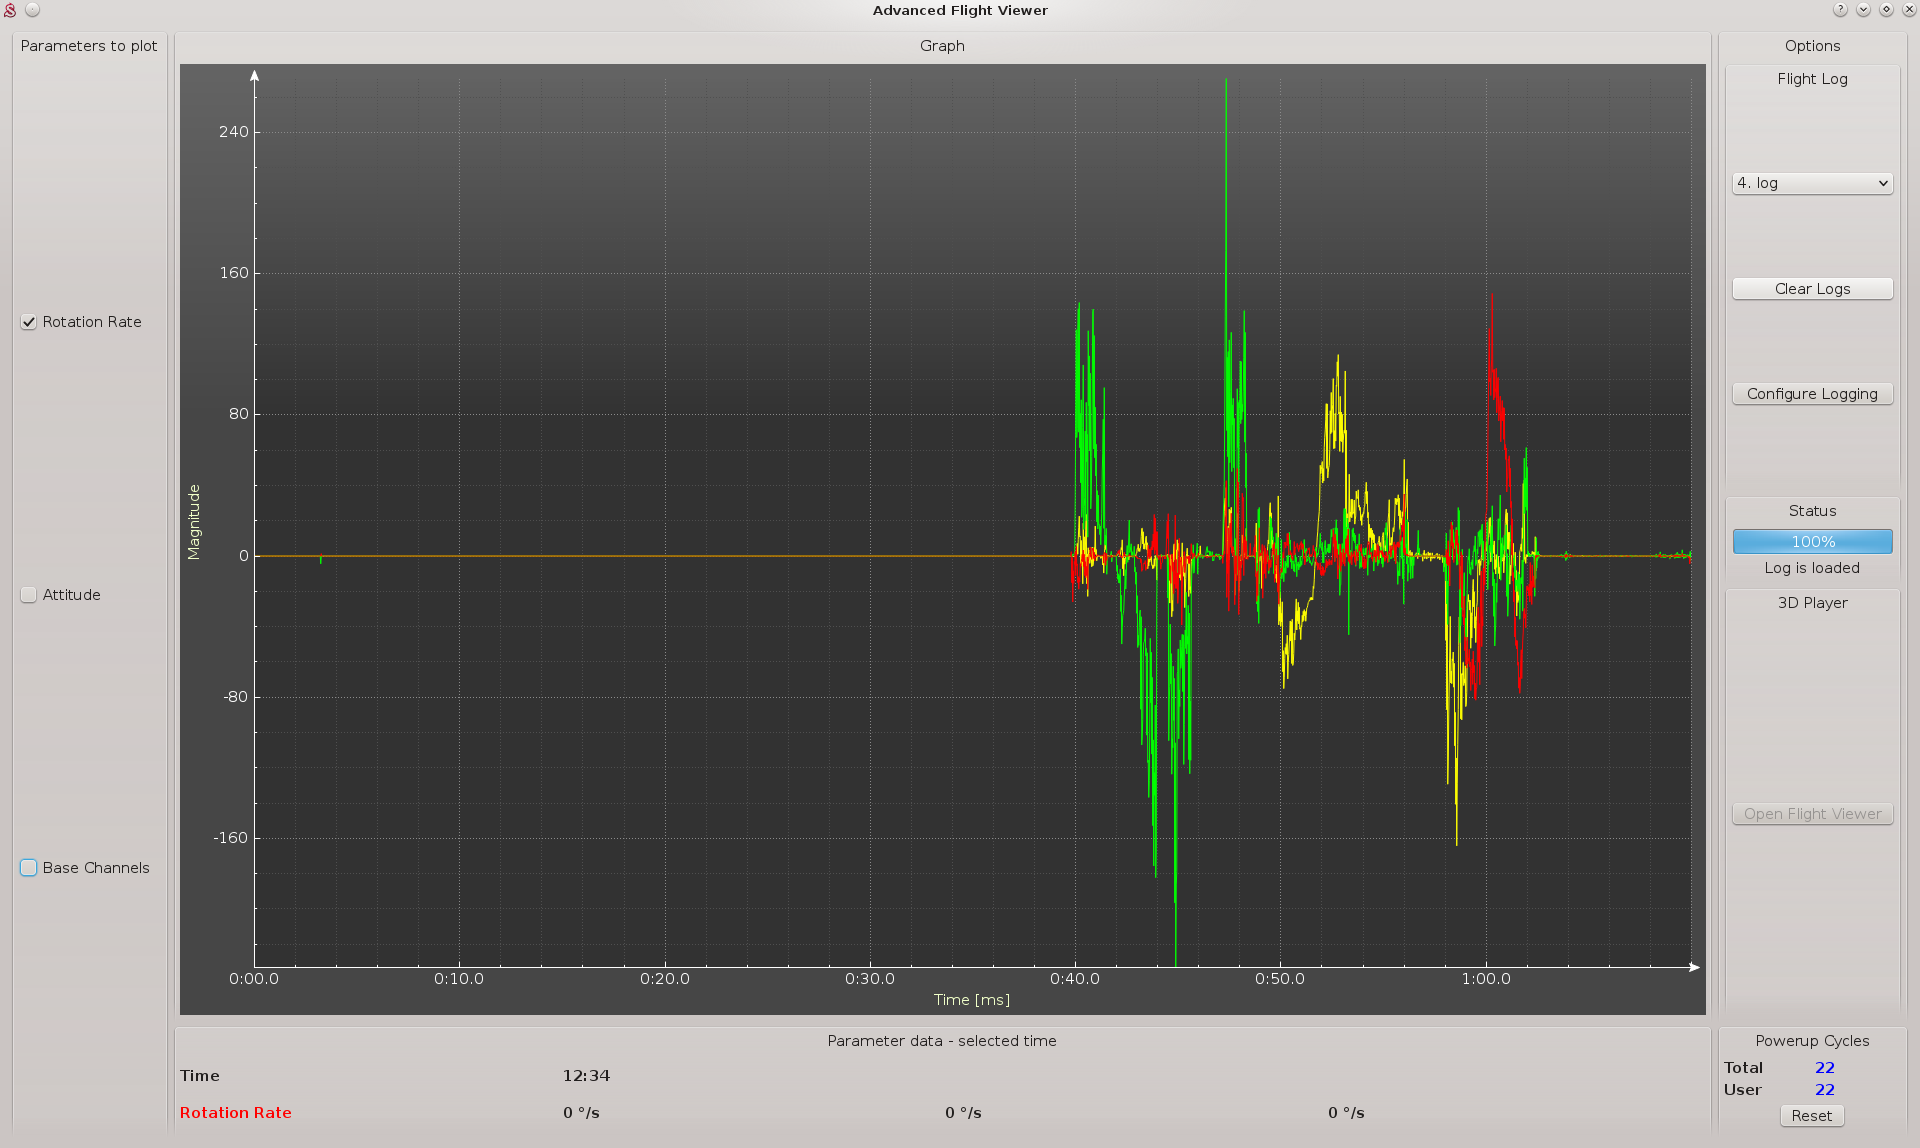Click the diamond maximize titlebar icon
Viewport: 1920px width, 1148px height.
pos(1886,10)
